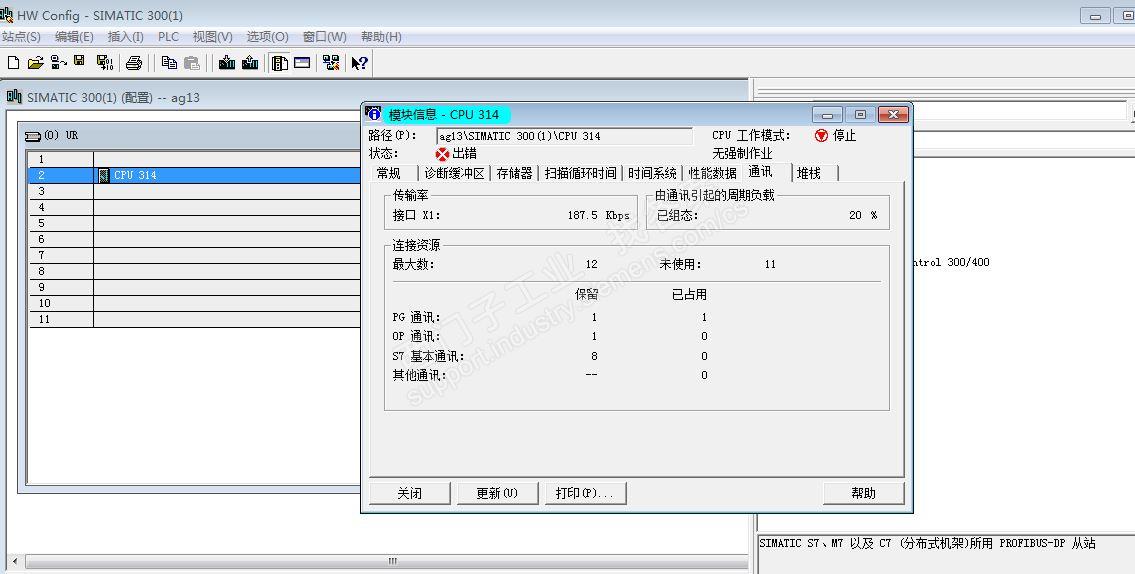Screen dimensions: 1135x574
Task: Open the 窗口(W) menu
Action: click(x=324, y=37)
